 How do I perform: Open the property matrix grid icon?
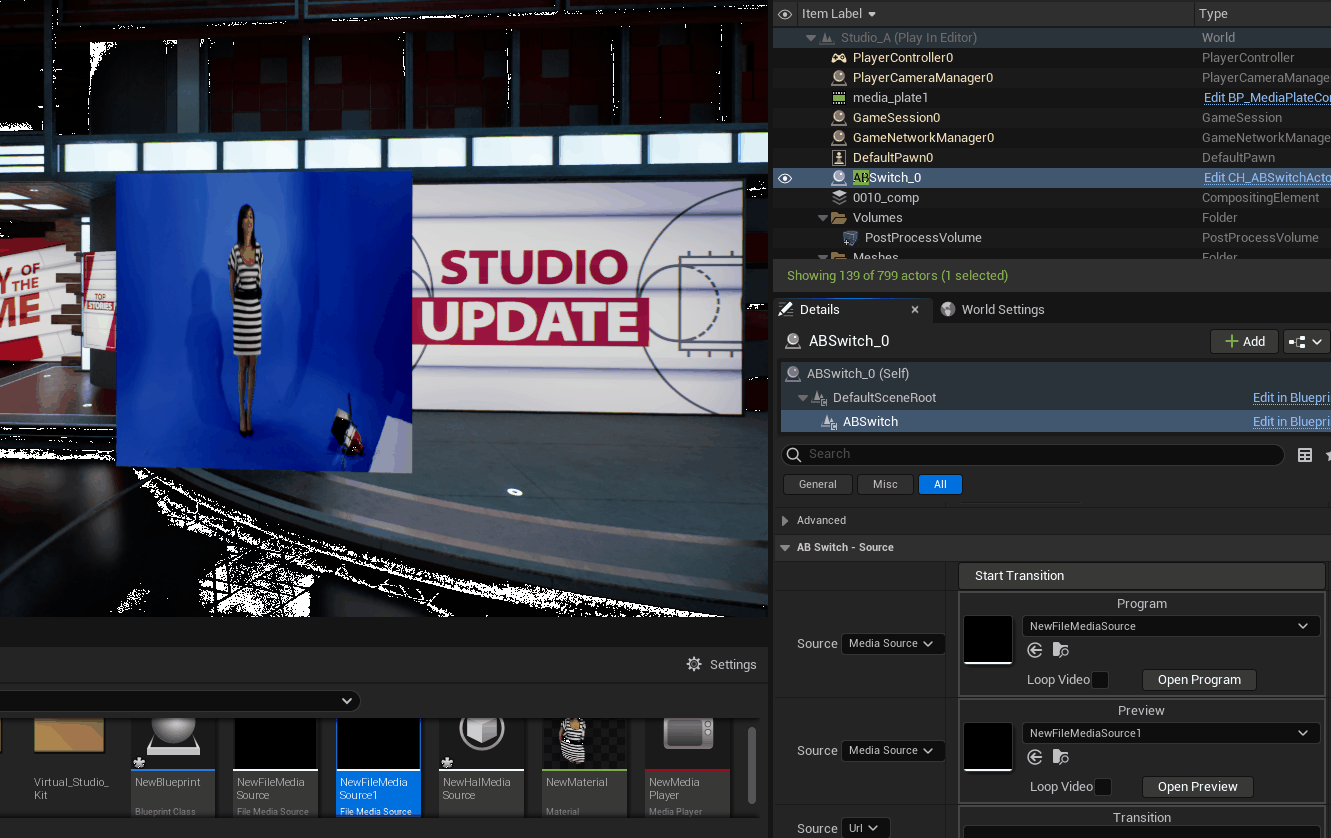[x=1305, y=455]
